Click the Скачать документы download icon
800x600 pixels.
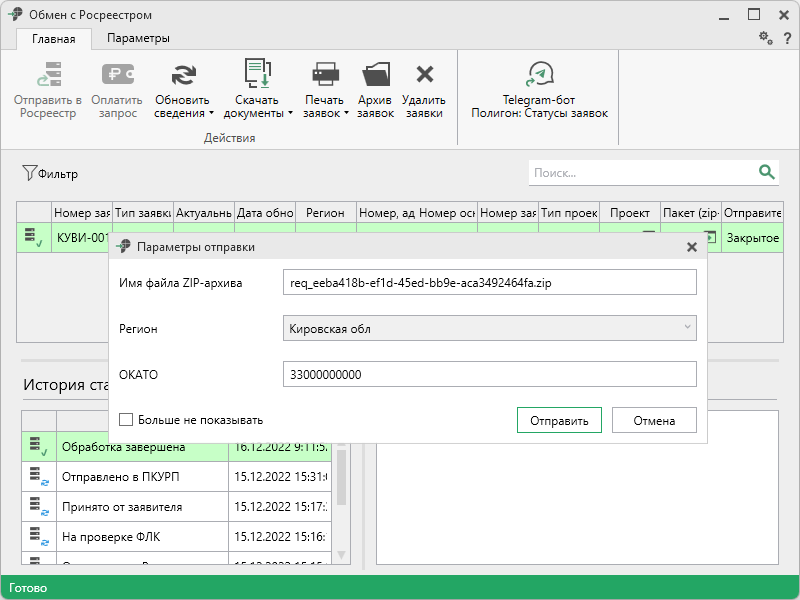click(x=257, y=75)
